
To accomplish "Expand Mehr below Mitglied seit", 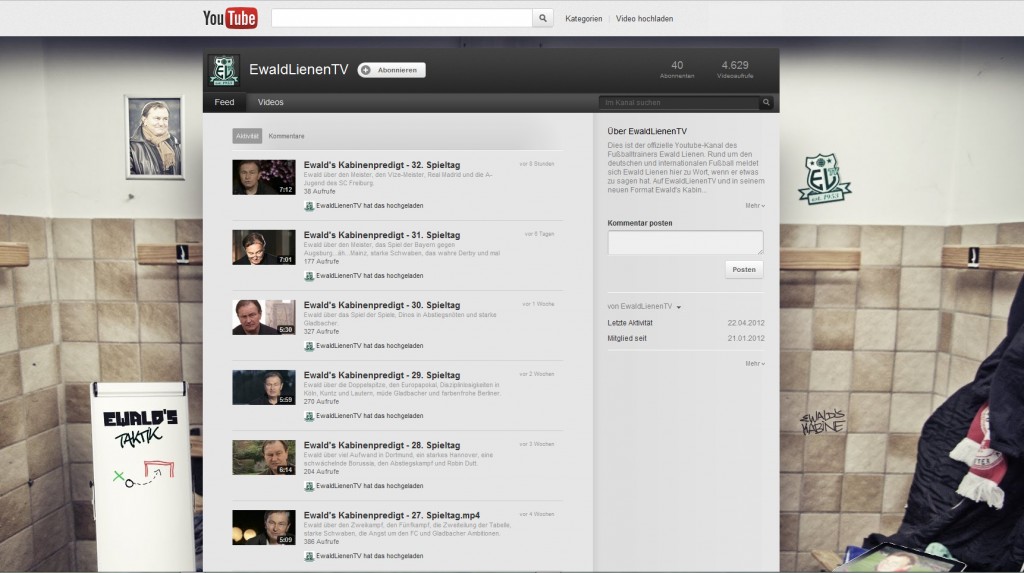I will pyautogui.click(x=755, y=363).
